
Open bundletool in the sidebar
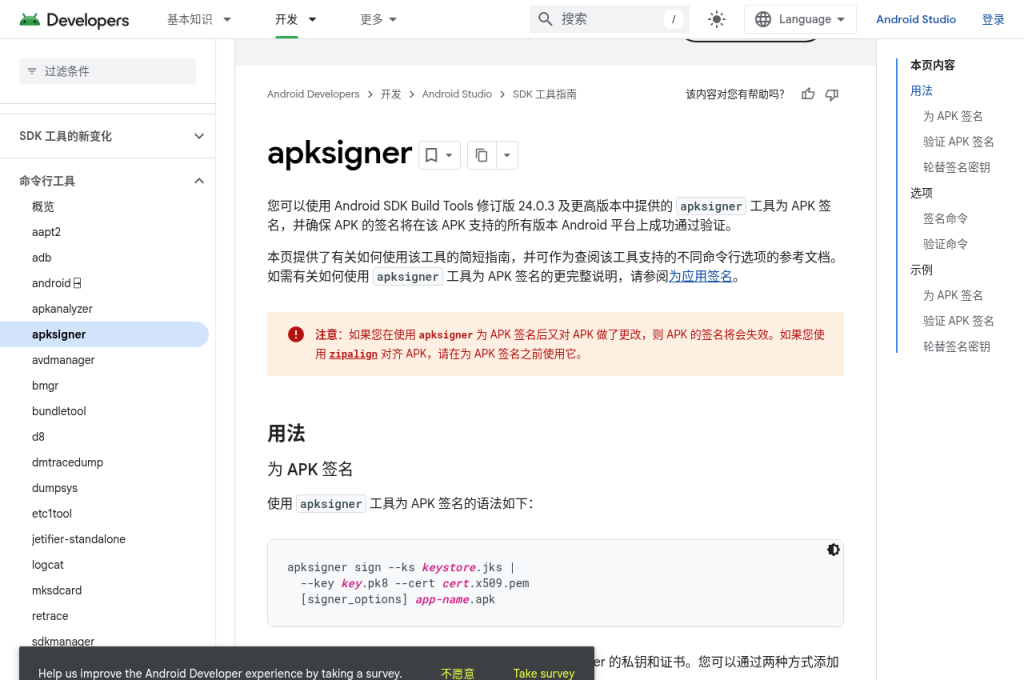[59, 411]
